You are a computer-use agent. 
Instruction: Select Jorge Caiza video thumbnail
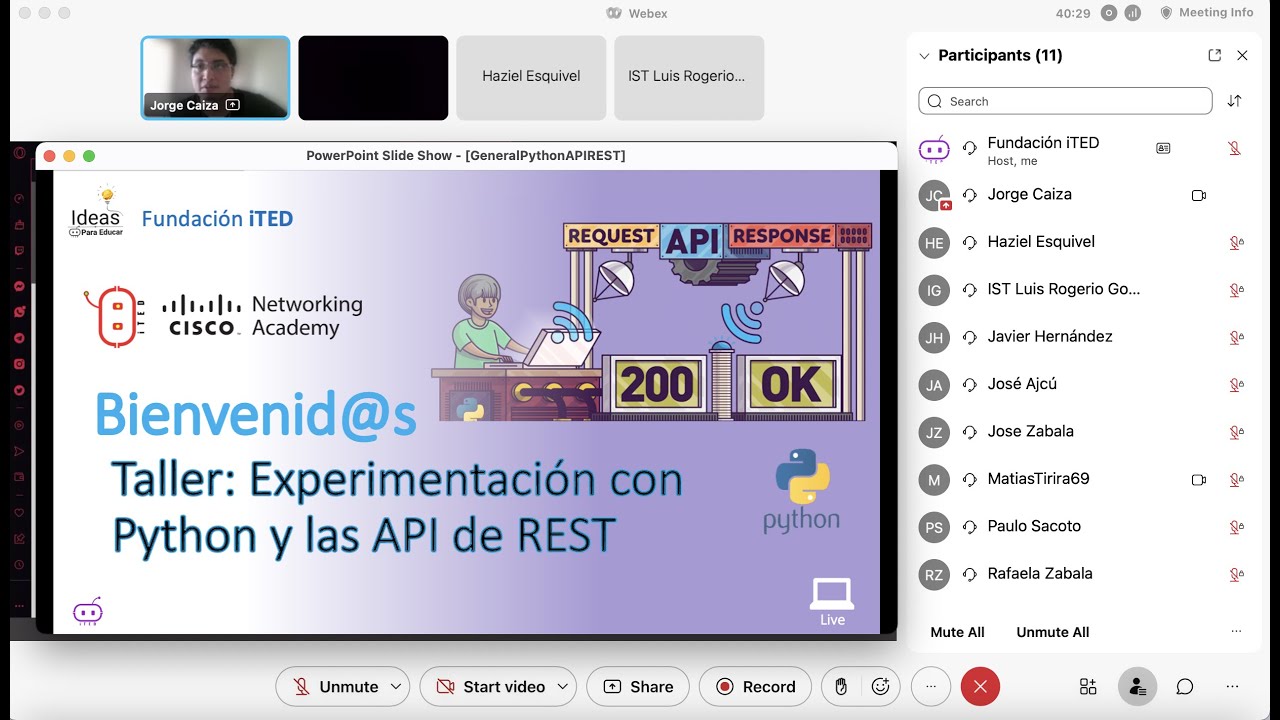point(215,78)
